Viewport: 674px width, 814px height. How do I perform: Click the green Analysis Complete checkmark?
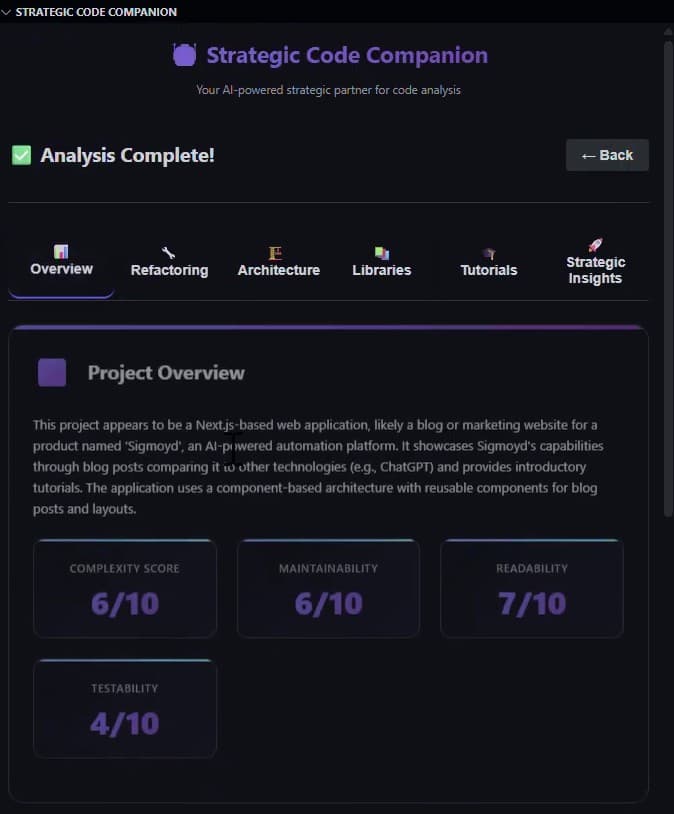click(x=19, y=155)
